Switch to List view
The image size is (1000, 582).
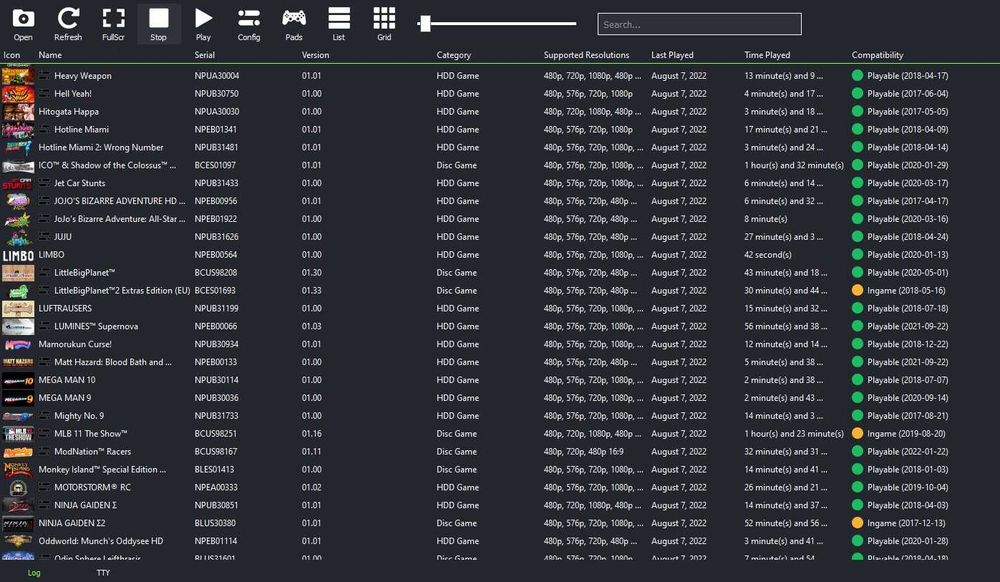339,24
